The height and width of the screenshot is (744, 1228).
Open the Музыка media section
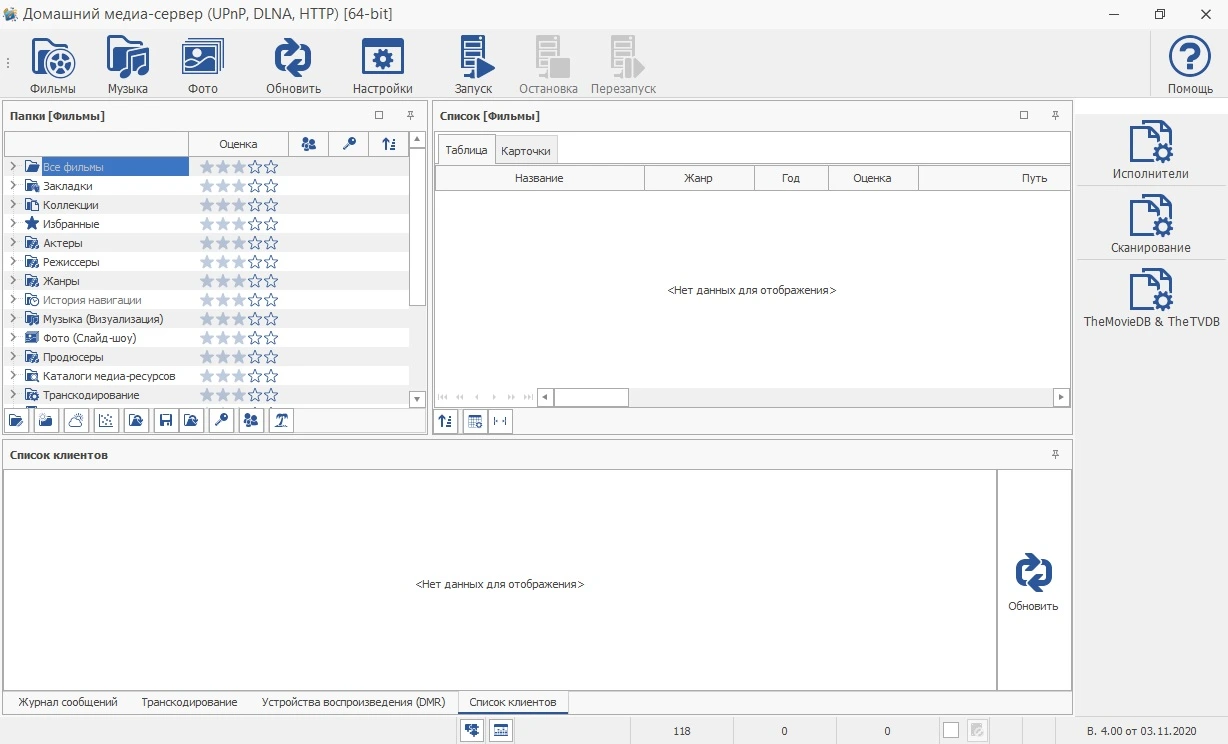click(x=128, y=66)
